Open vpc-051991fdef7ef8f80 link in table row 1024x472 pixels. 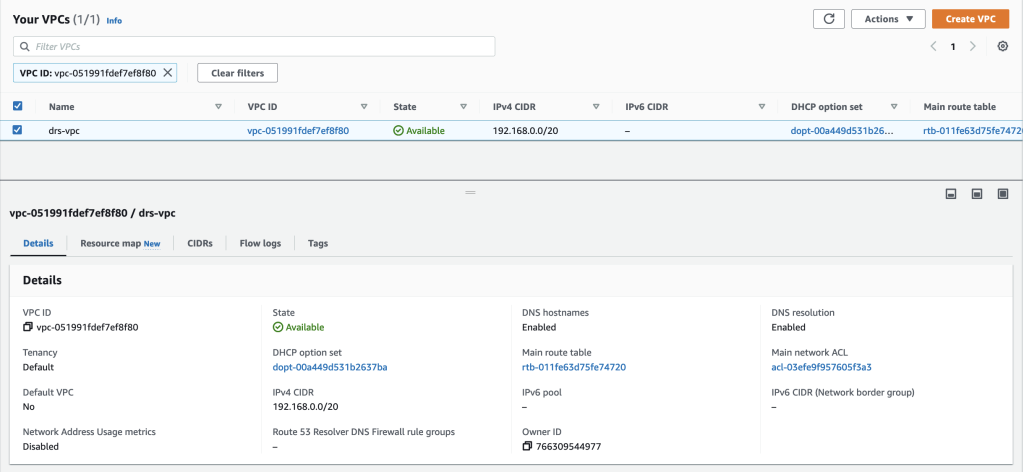[298, 131]
